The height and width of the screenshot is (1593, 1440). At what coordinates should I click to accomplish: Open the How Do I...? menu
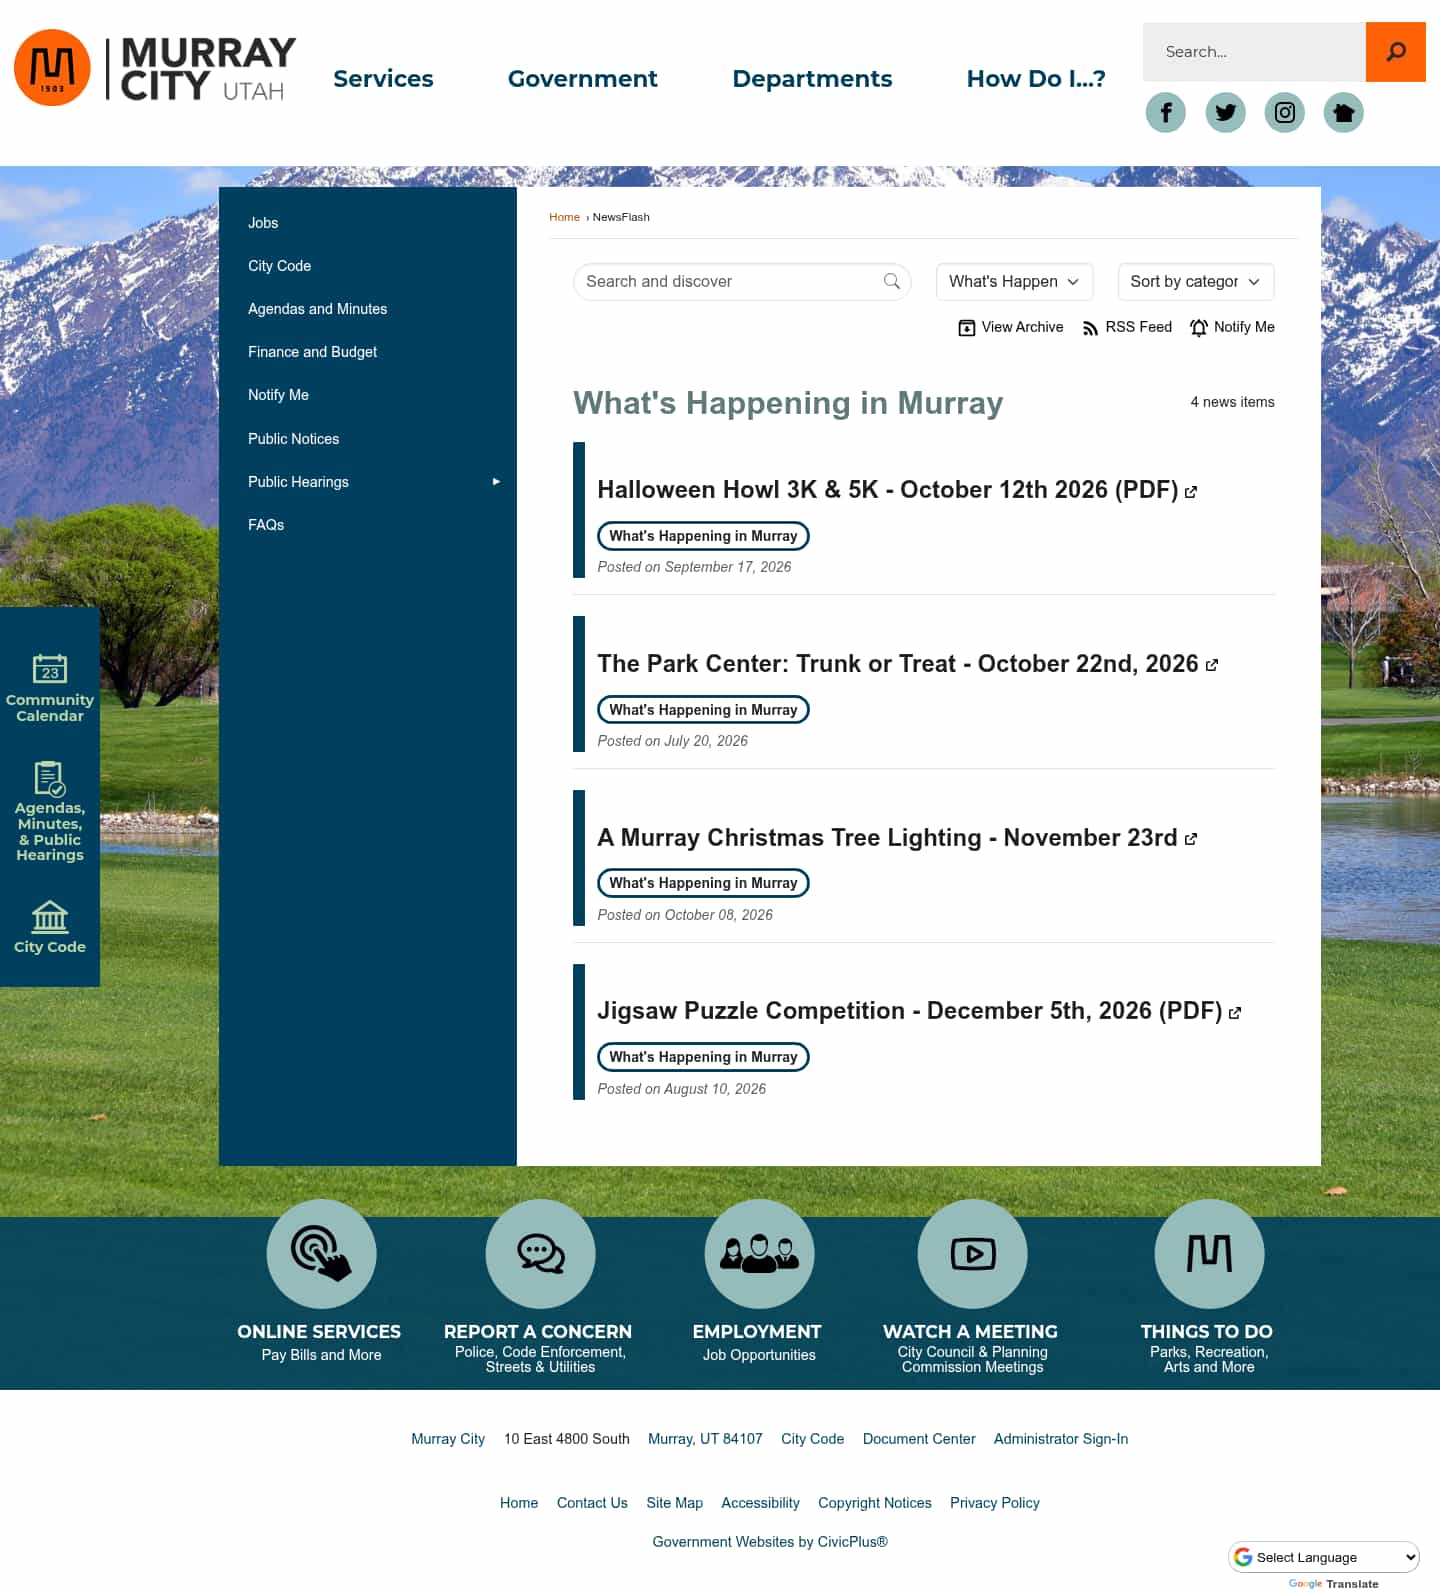tap(1036, 79)
